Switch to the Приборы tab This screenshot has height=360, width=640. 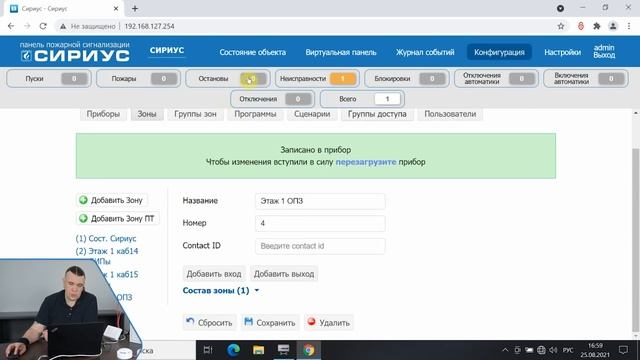103,114
